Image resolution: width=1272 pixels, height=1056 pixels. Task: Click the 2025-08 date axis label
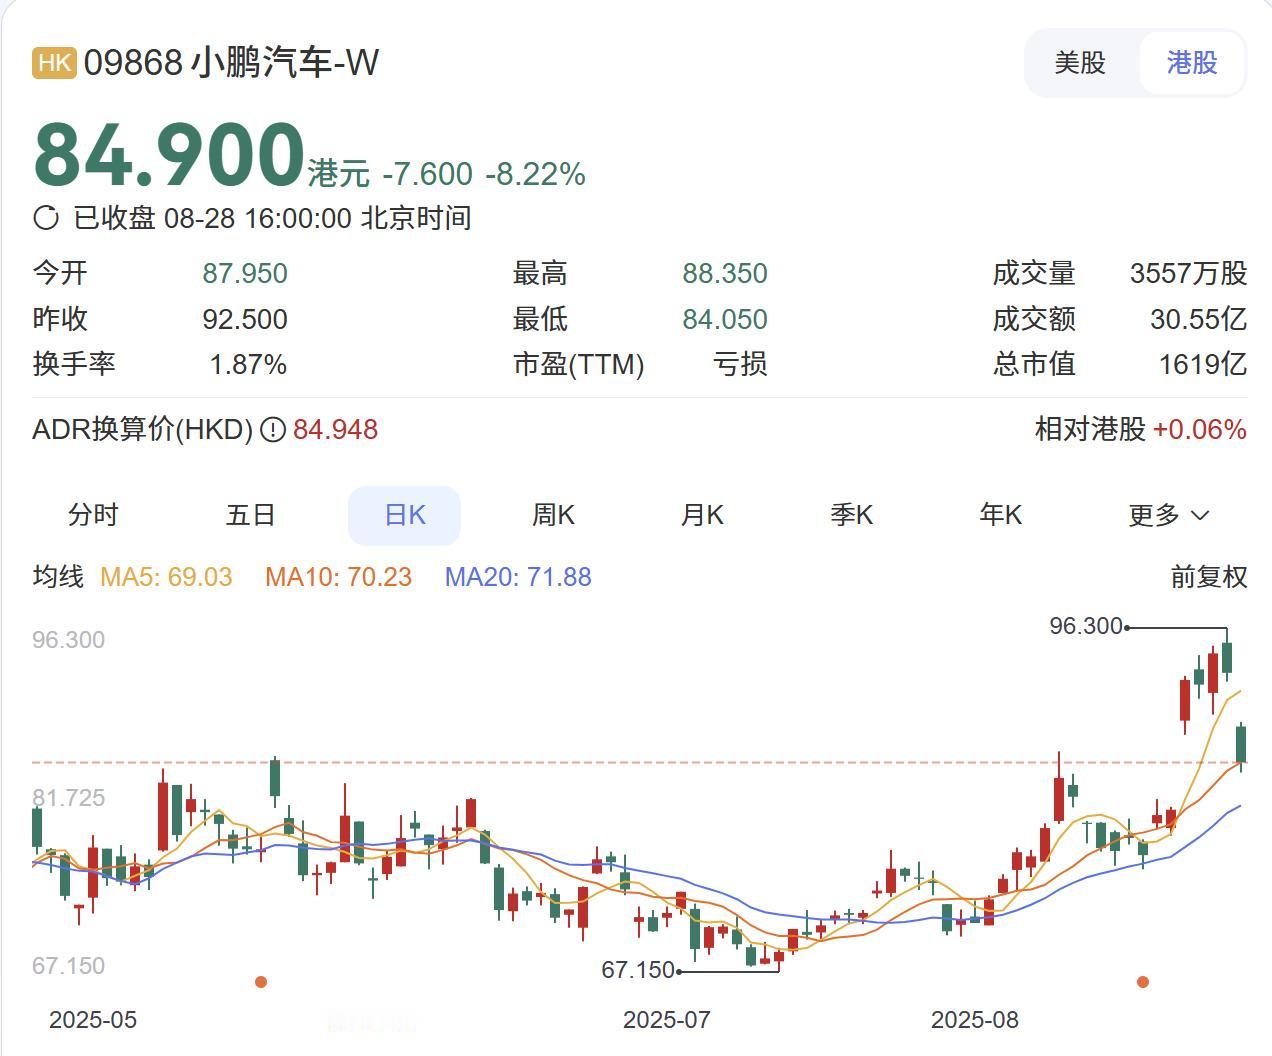(975, 1020)
